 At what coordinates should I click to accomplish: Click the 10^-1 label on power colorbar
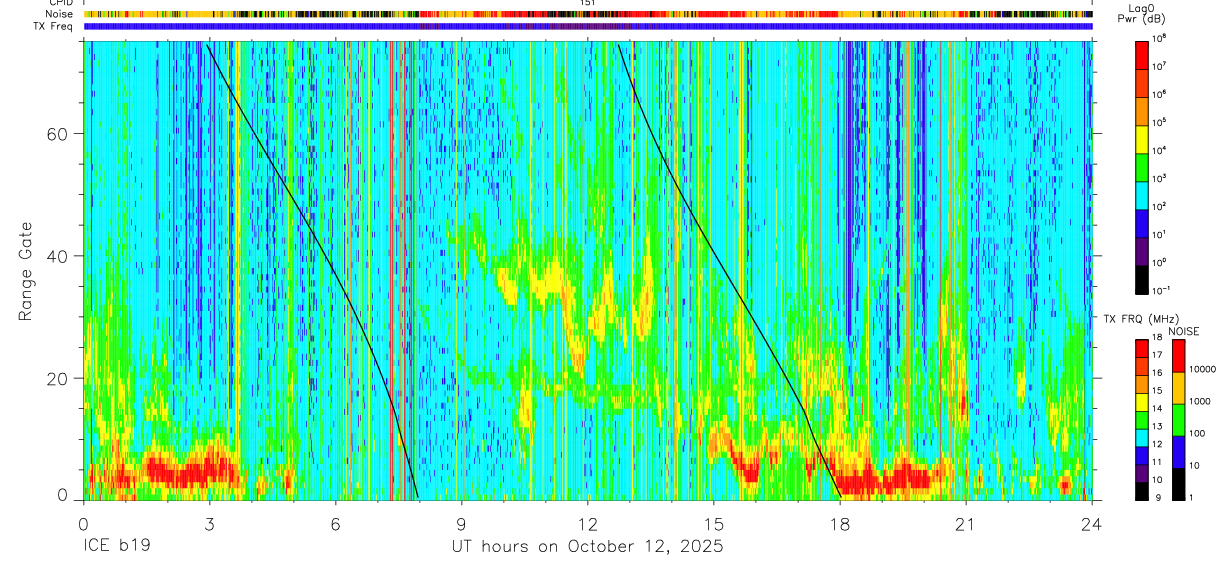click(x=1161, y=291)
